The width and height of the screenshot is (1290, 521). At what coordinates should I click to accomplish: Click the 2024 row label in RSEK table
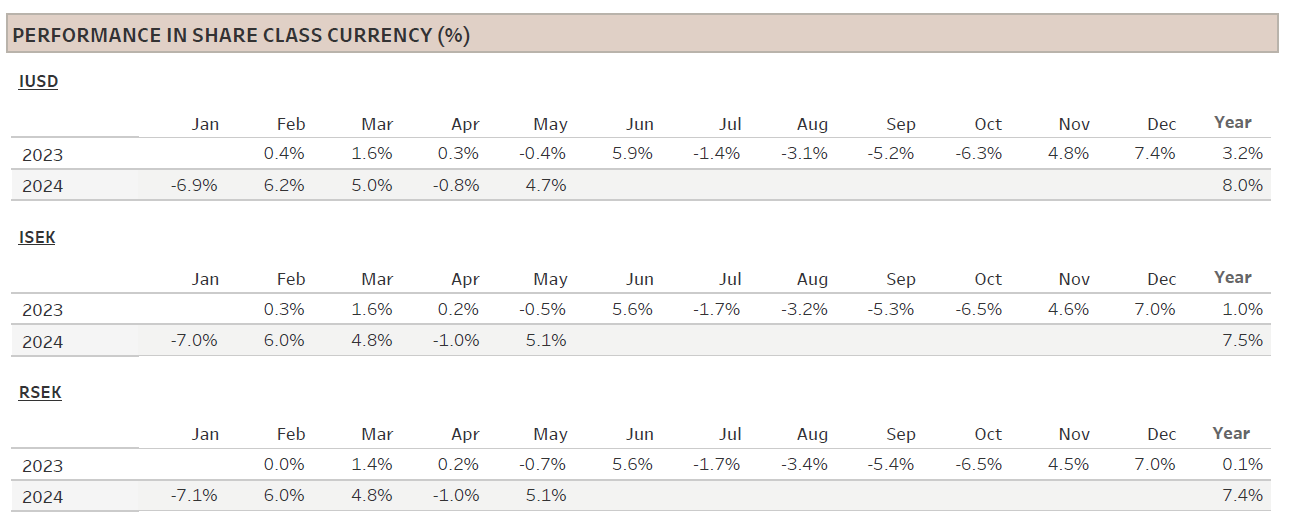[42, 497]
